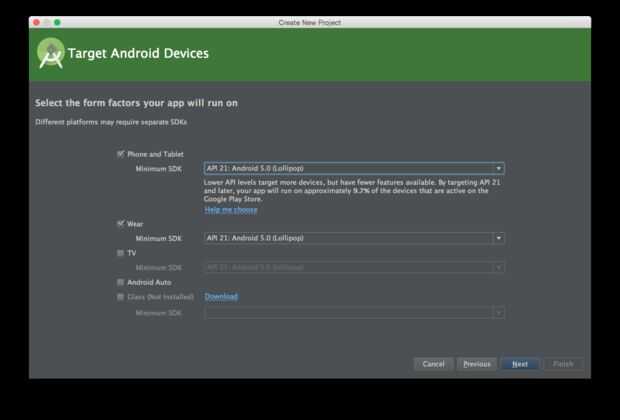The width and height of the screenshot is (620, 420).
Task: Click the Android Studio logo icon
Action: [50, 53]
